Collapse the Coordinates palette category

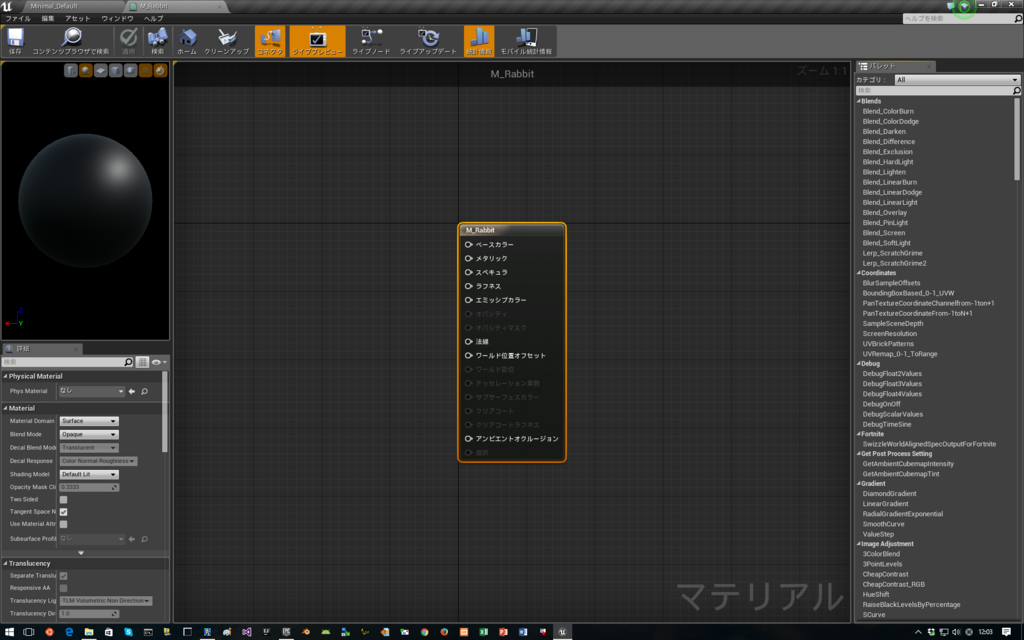[858, 273]
